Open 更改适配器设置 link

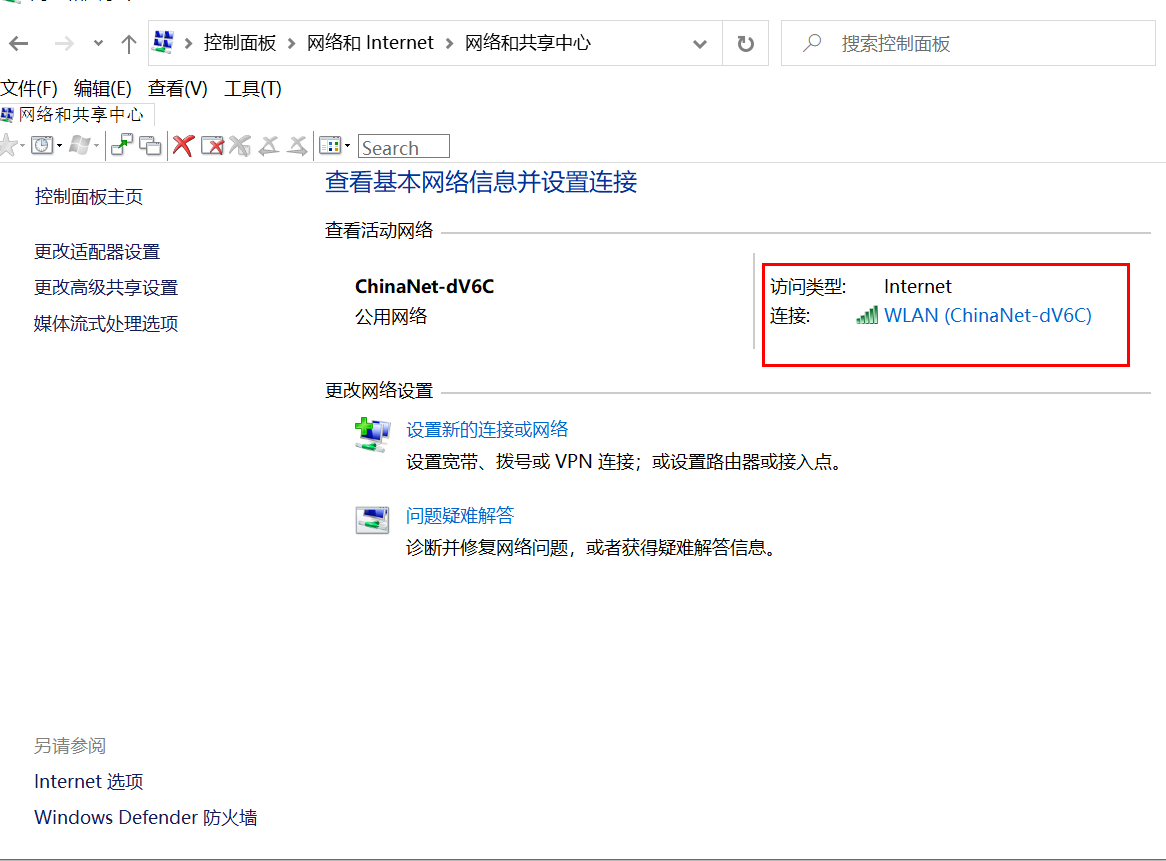[x=97, y=252]
